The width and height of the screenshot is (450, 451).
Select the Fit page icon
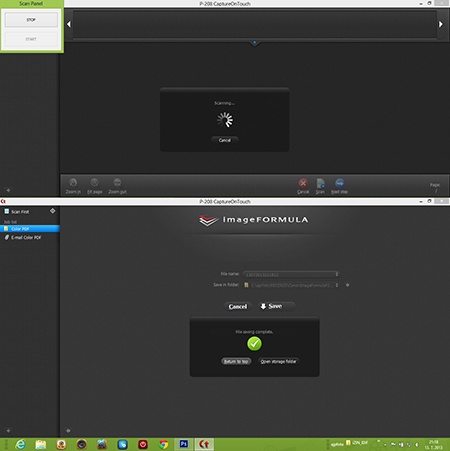tap(95, 182)
